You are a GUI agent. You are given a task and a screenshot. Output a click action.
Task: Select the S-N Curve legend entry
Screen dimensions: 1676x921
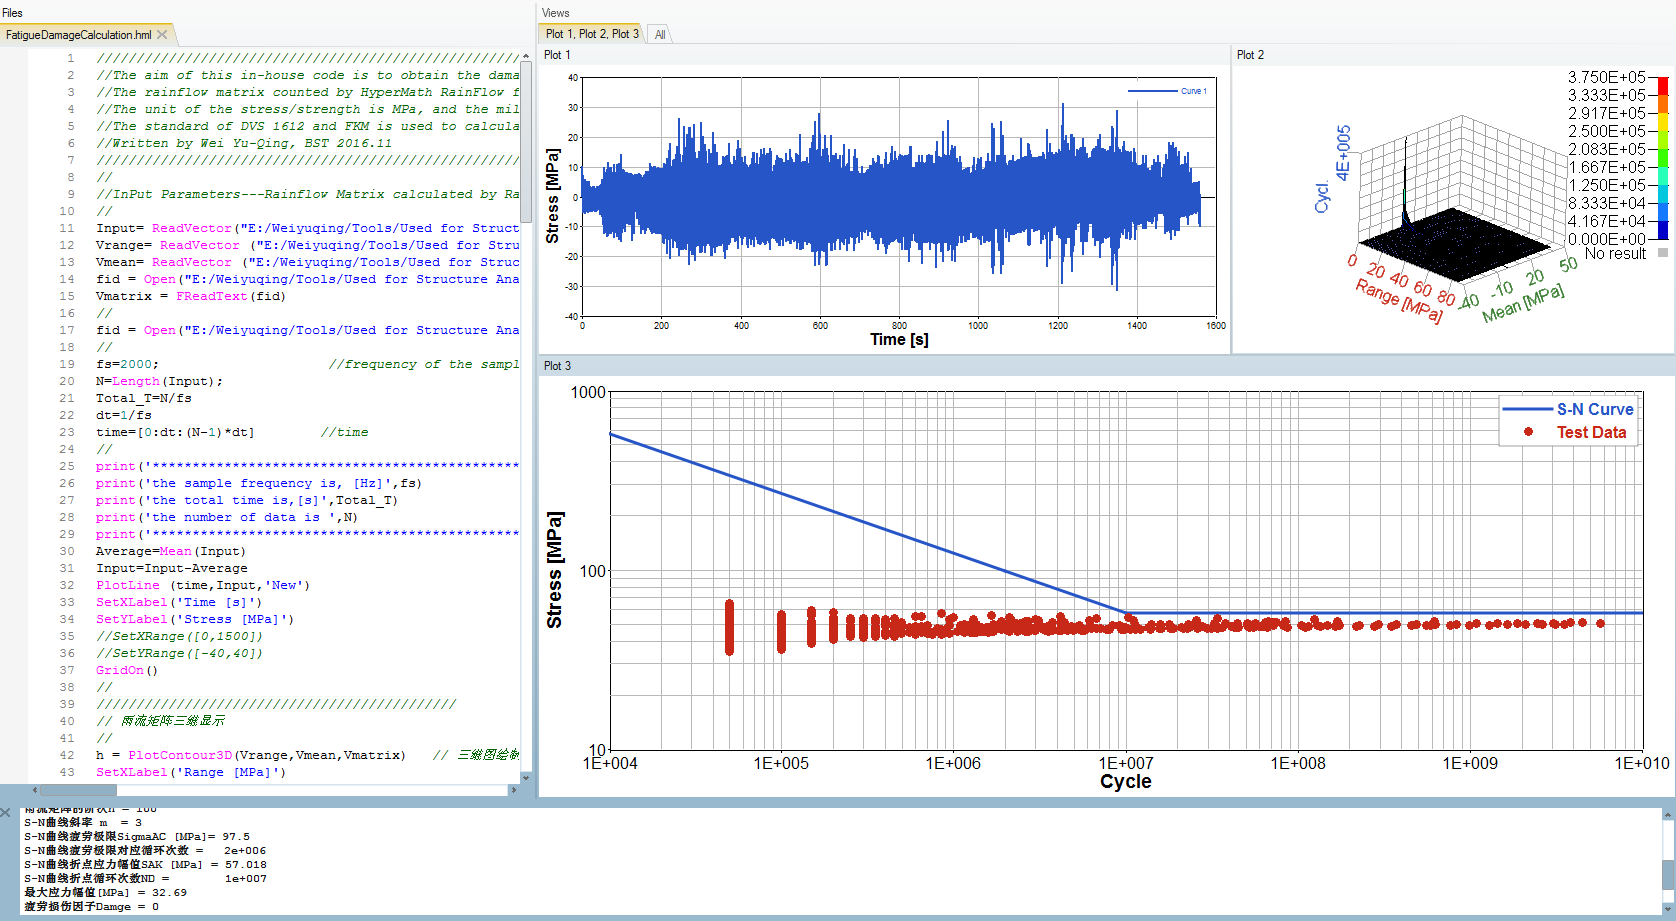(1568, 409)
